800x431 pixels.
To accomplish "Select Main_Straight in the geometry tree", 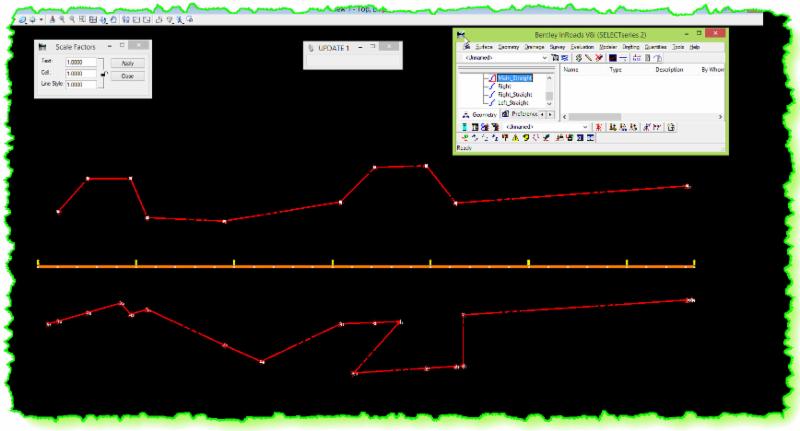I will coord(515,78).
